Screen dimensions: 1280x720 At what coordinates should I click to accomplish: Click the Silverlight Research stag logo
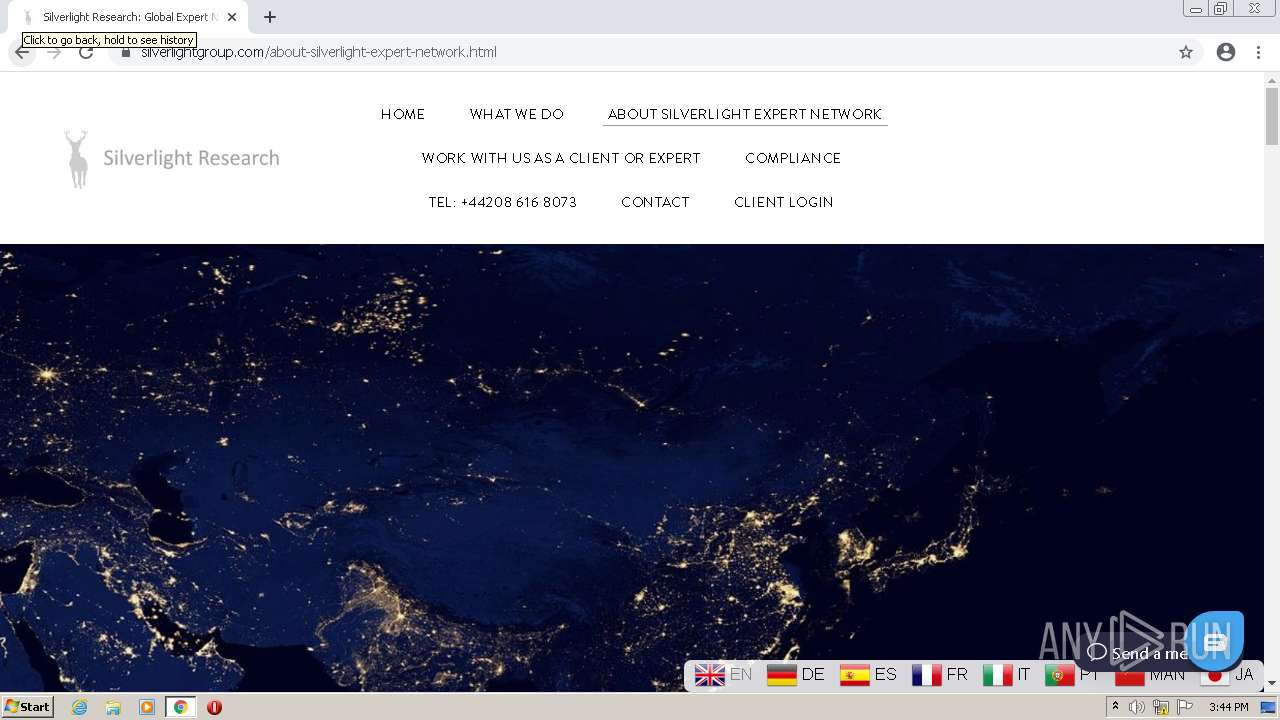[76, 158]
